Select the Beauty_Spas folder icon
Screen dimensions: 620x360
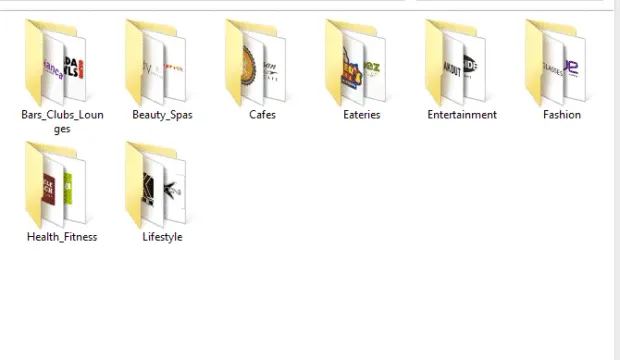coord(156,62)
